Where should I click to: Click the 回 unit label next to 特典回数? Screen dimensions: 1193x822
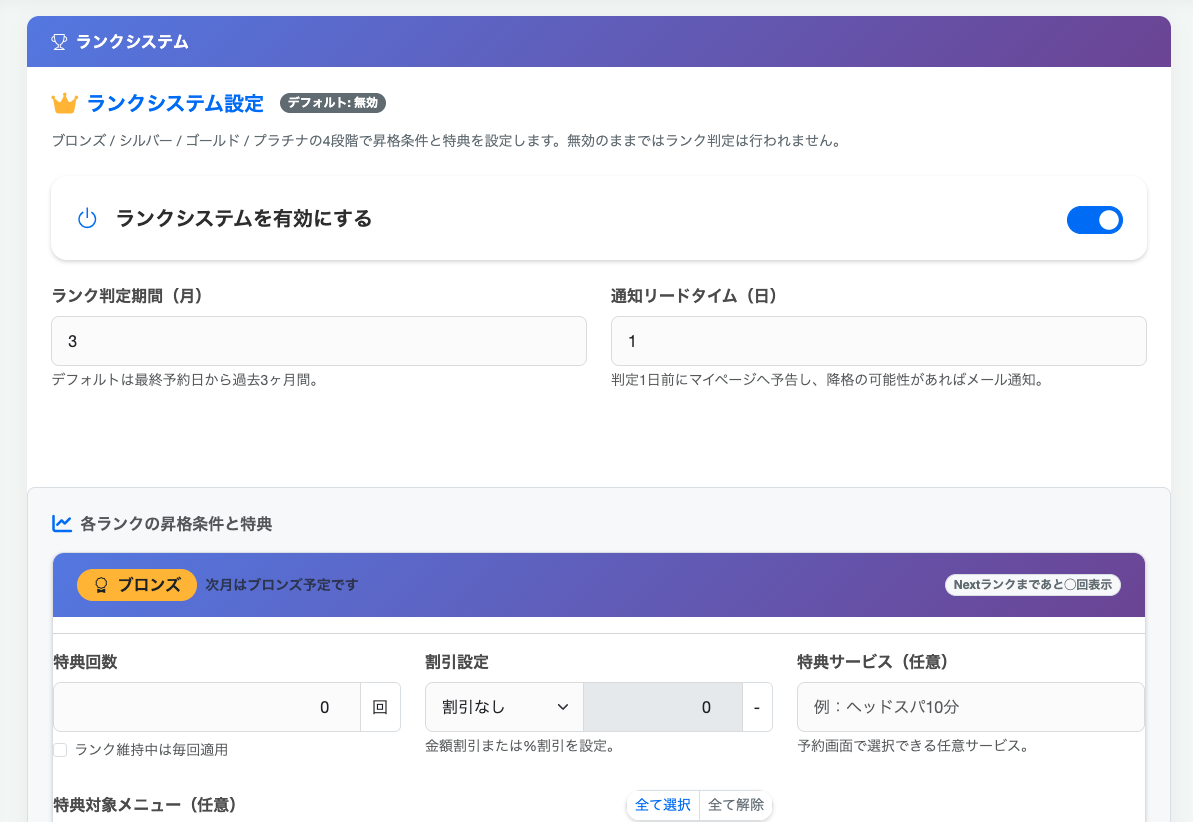[x=381, y=707]
